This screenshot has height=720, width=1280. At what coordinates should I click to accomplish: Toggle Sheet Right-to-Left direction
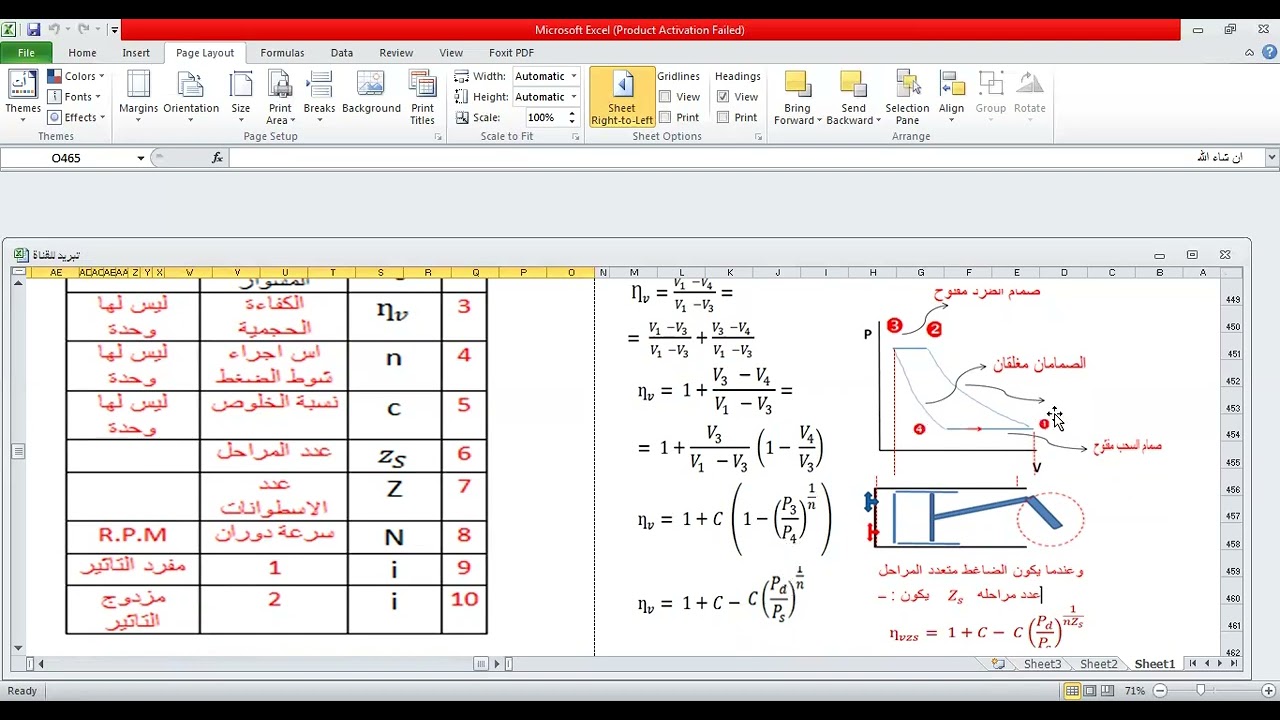622,96
